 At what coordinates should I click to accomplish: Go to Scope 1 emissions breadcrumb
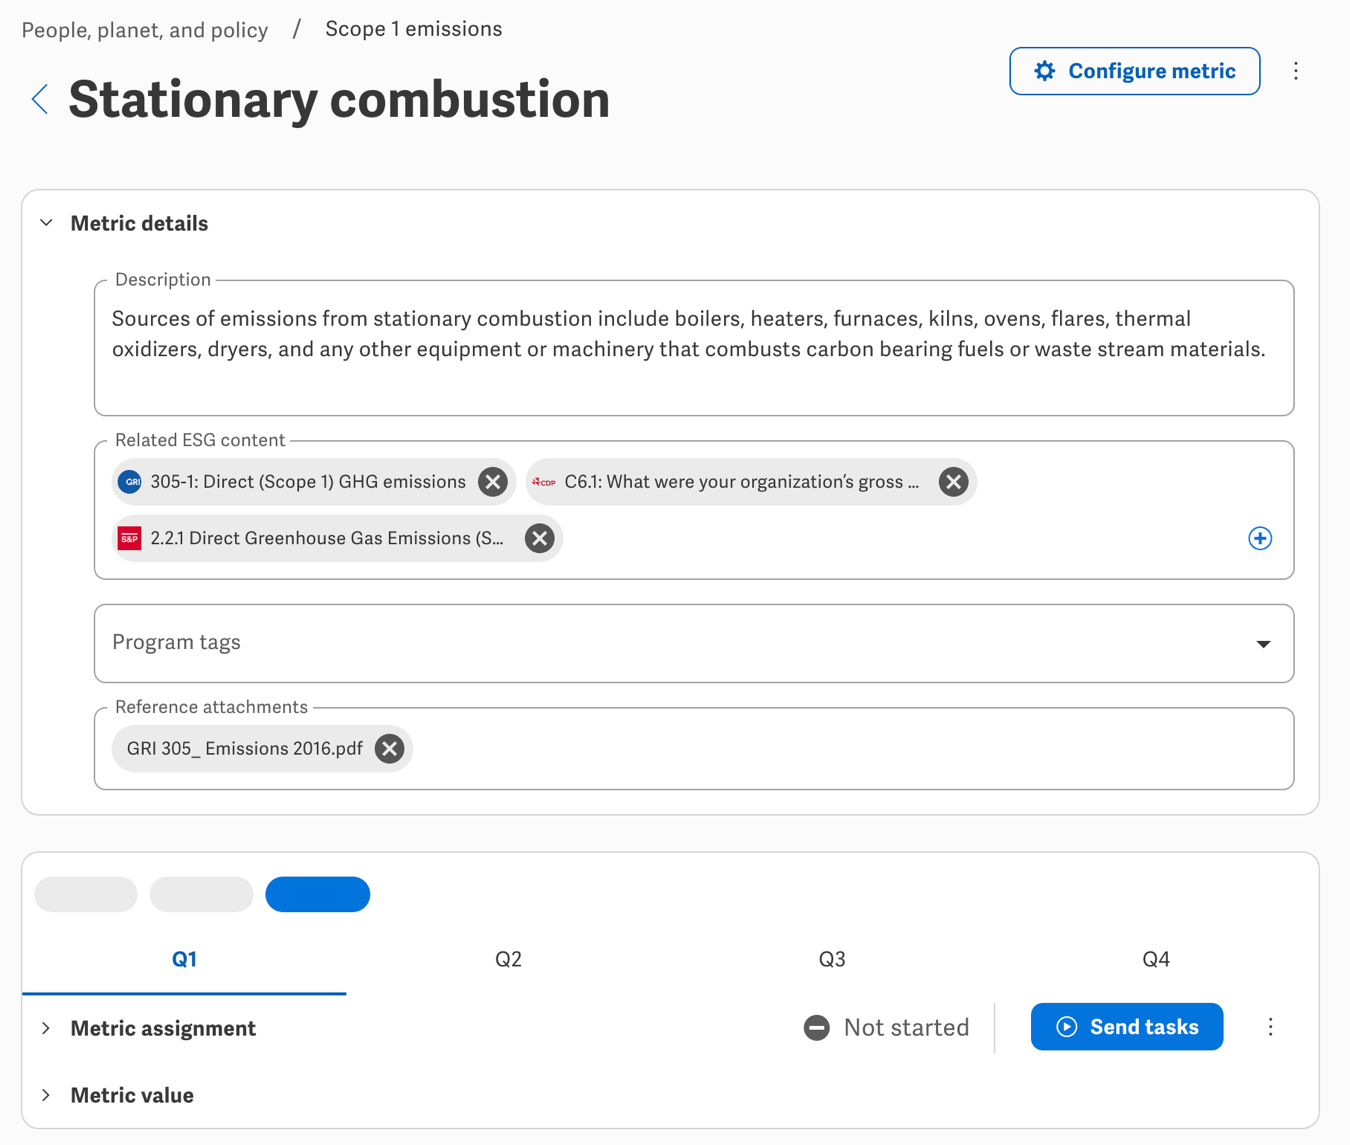tap(413, 29)
